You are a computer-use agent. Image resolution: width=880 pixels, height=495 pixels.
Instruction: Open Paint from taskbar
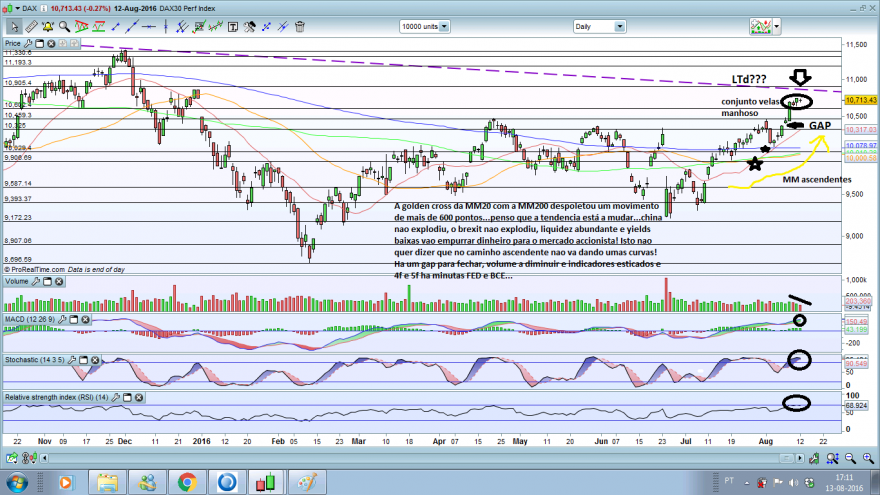306,483
